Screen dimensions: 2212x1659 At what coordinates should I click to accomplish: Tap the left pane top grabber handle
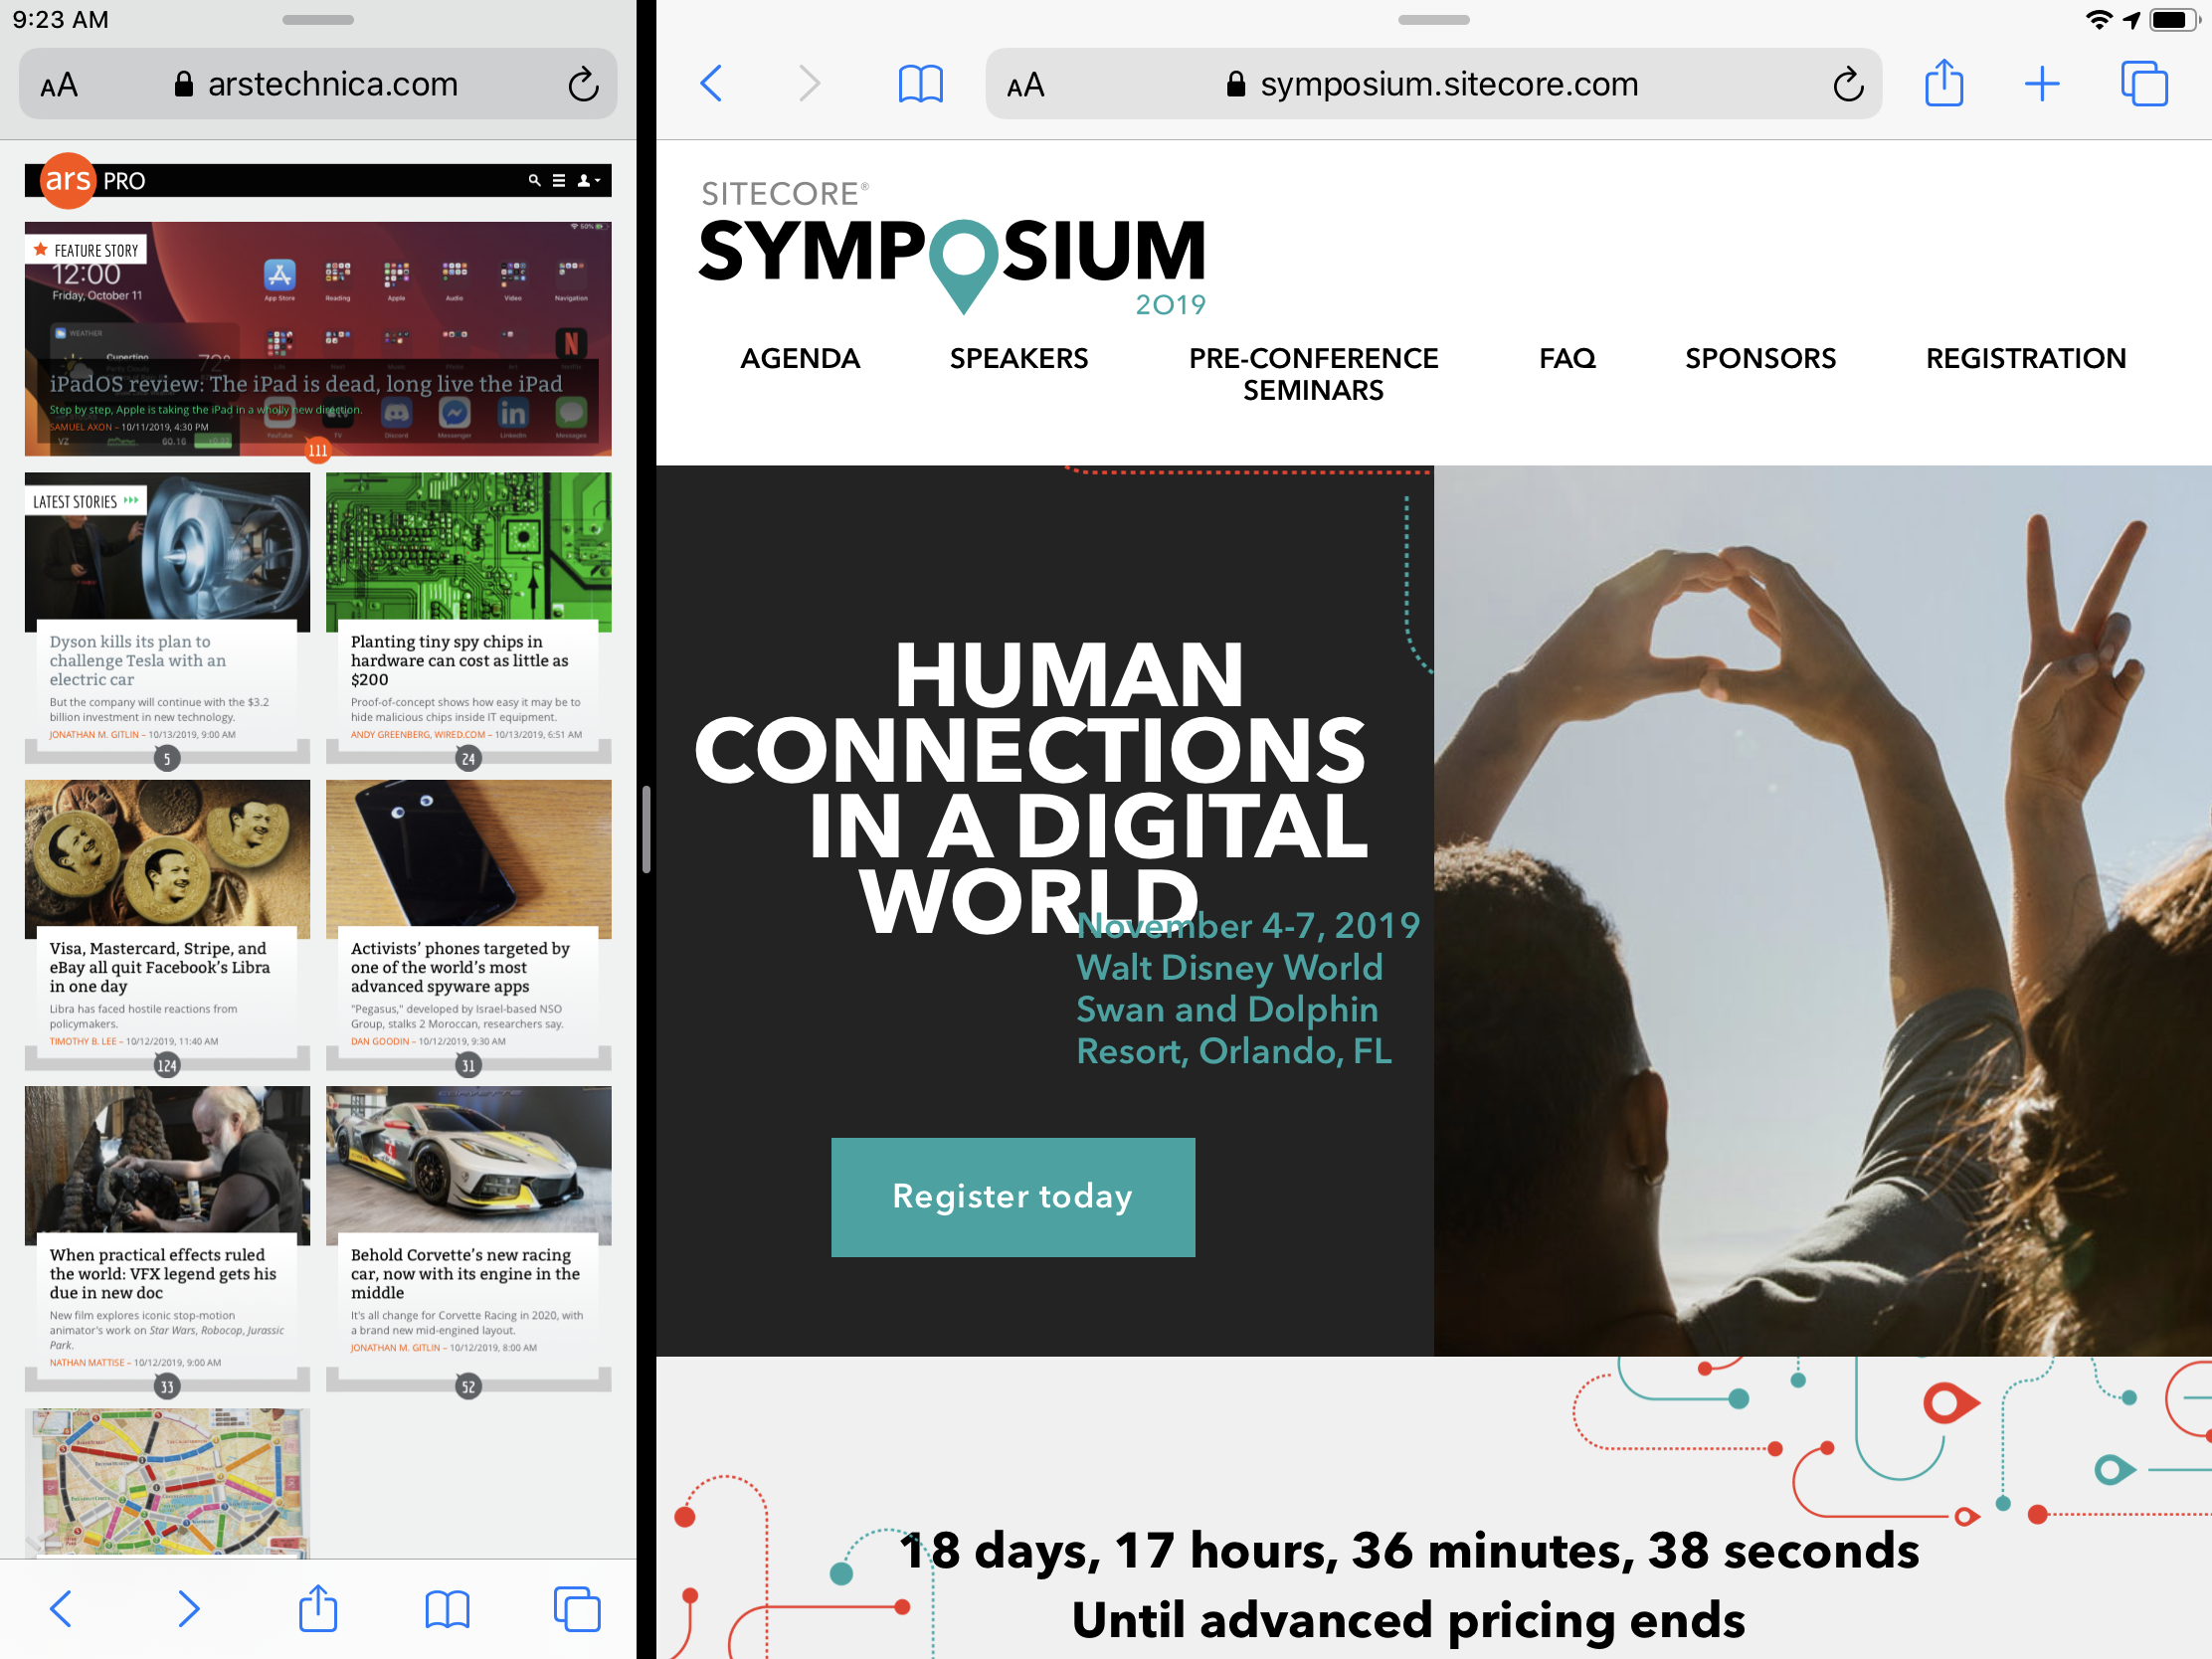click(x=318, y=19)
